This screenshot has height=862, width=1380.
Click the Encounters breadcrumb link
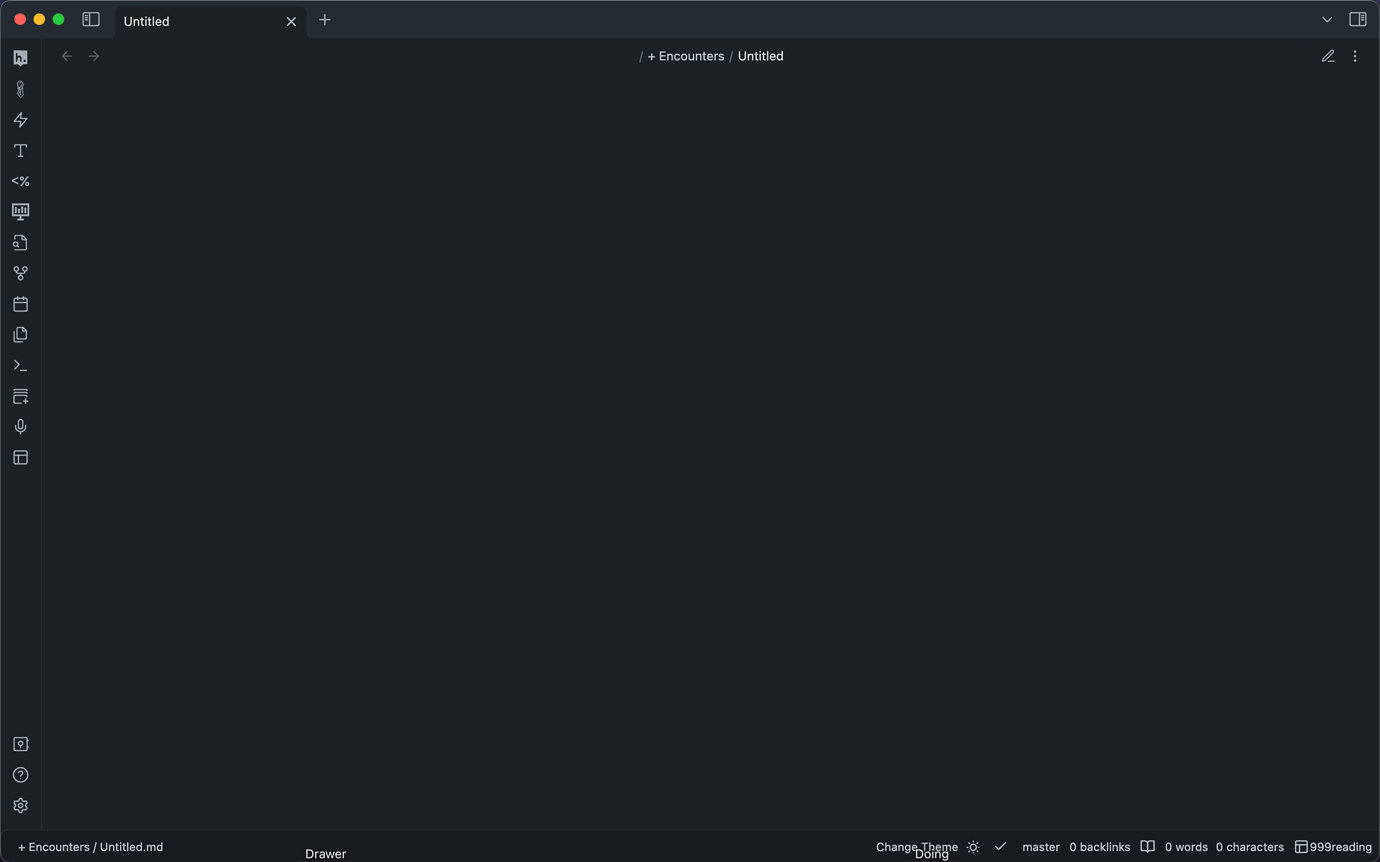click(x=686, y=57)
